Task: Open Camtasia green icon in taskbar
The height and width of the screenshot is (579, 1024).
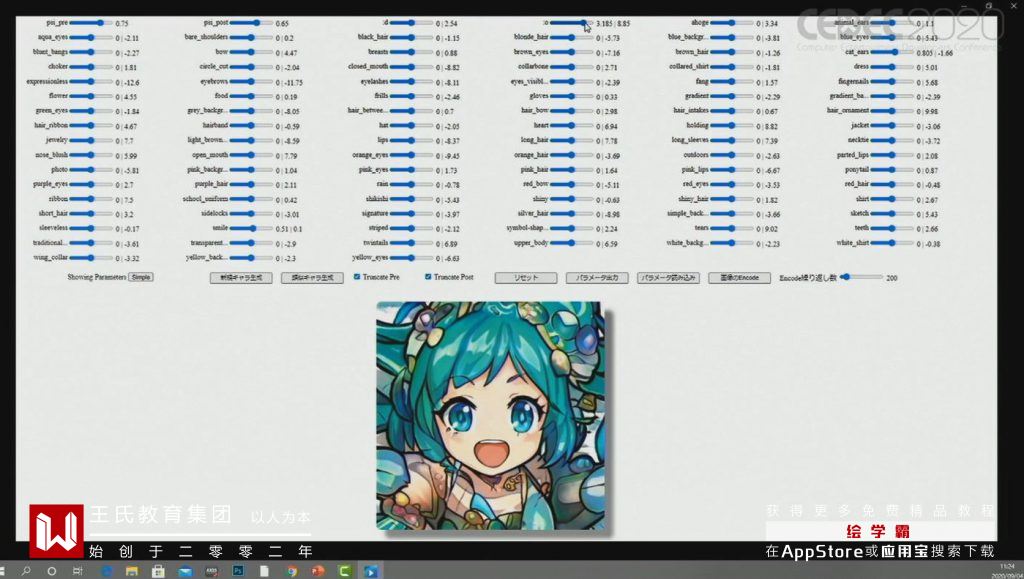Action: pos(344,571)
